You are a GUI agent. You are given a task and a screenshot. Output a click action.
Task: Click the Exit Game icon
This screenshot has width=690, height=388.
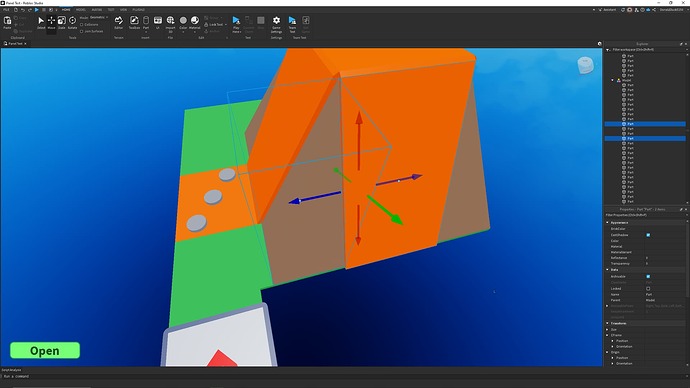tap(306, 21)
